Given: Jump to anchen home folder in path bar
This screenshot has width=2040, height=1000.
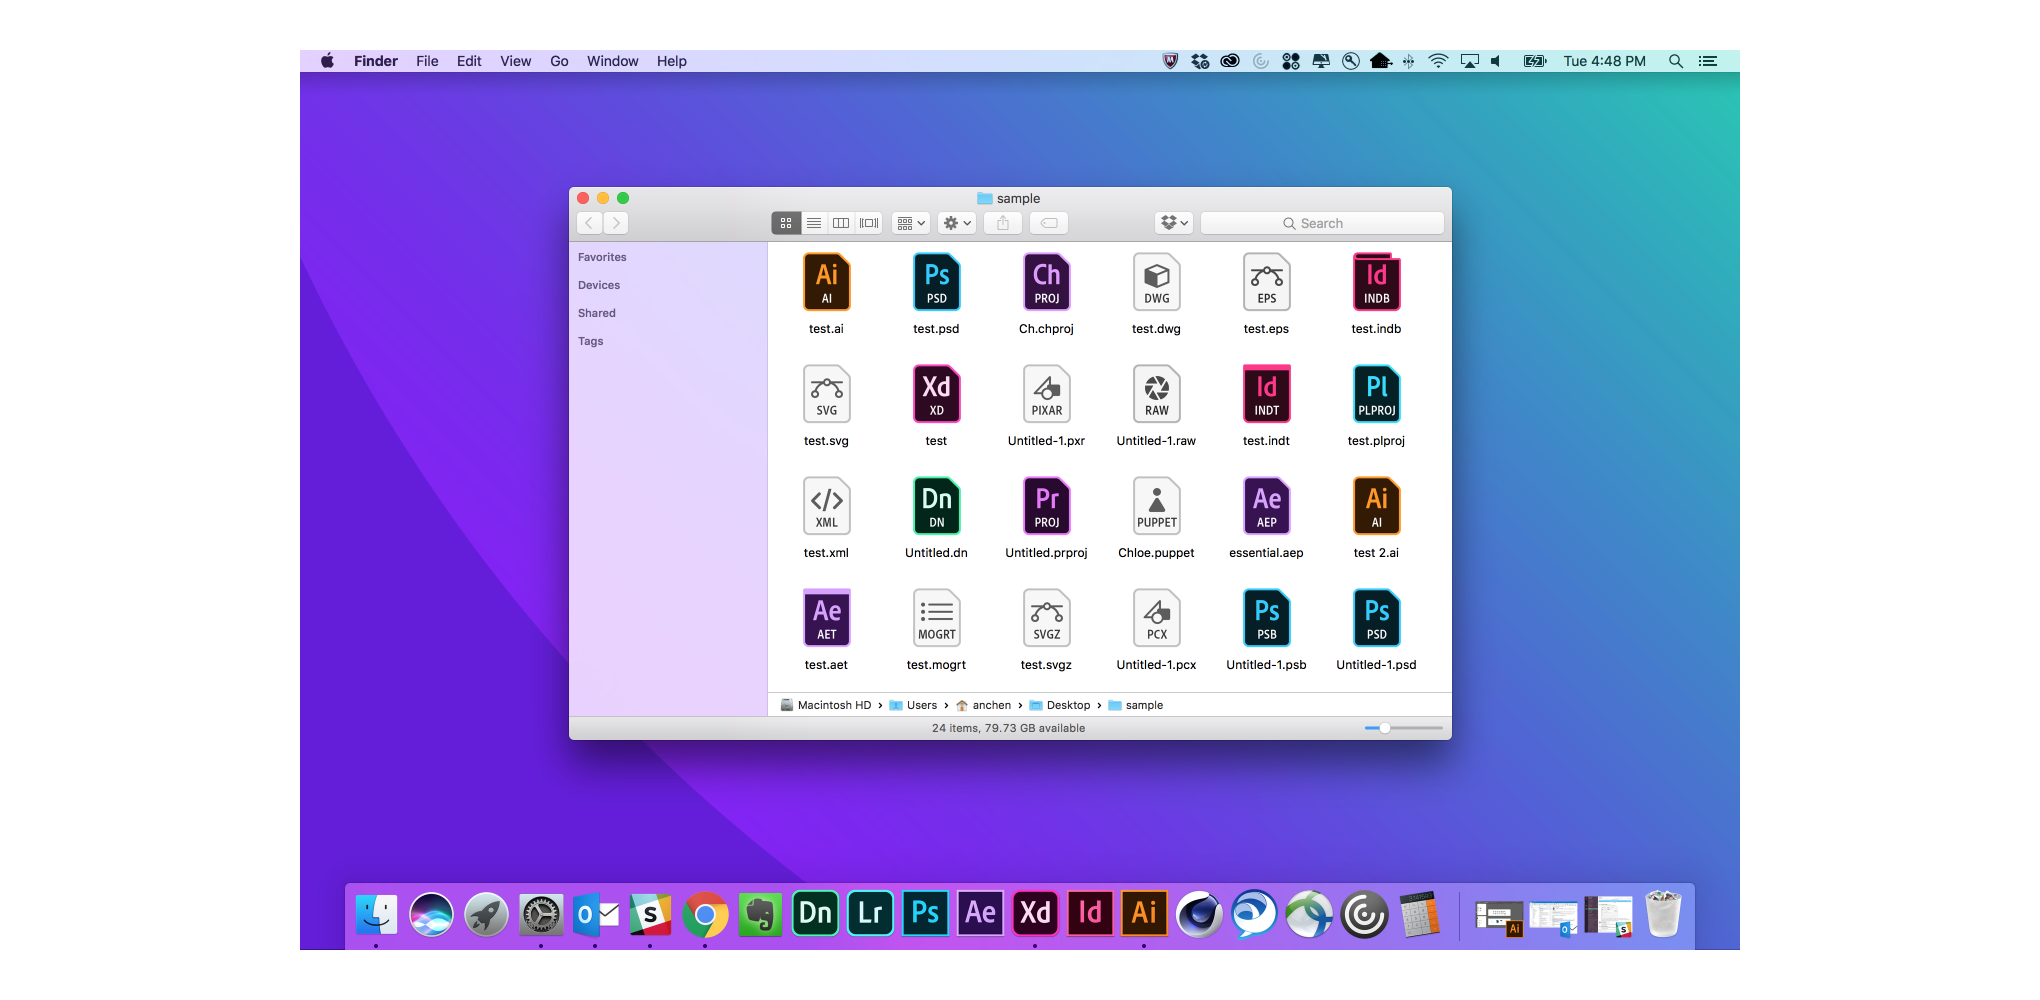Looking at the screenshot, I should click(984, 705).
